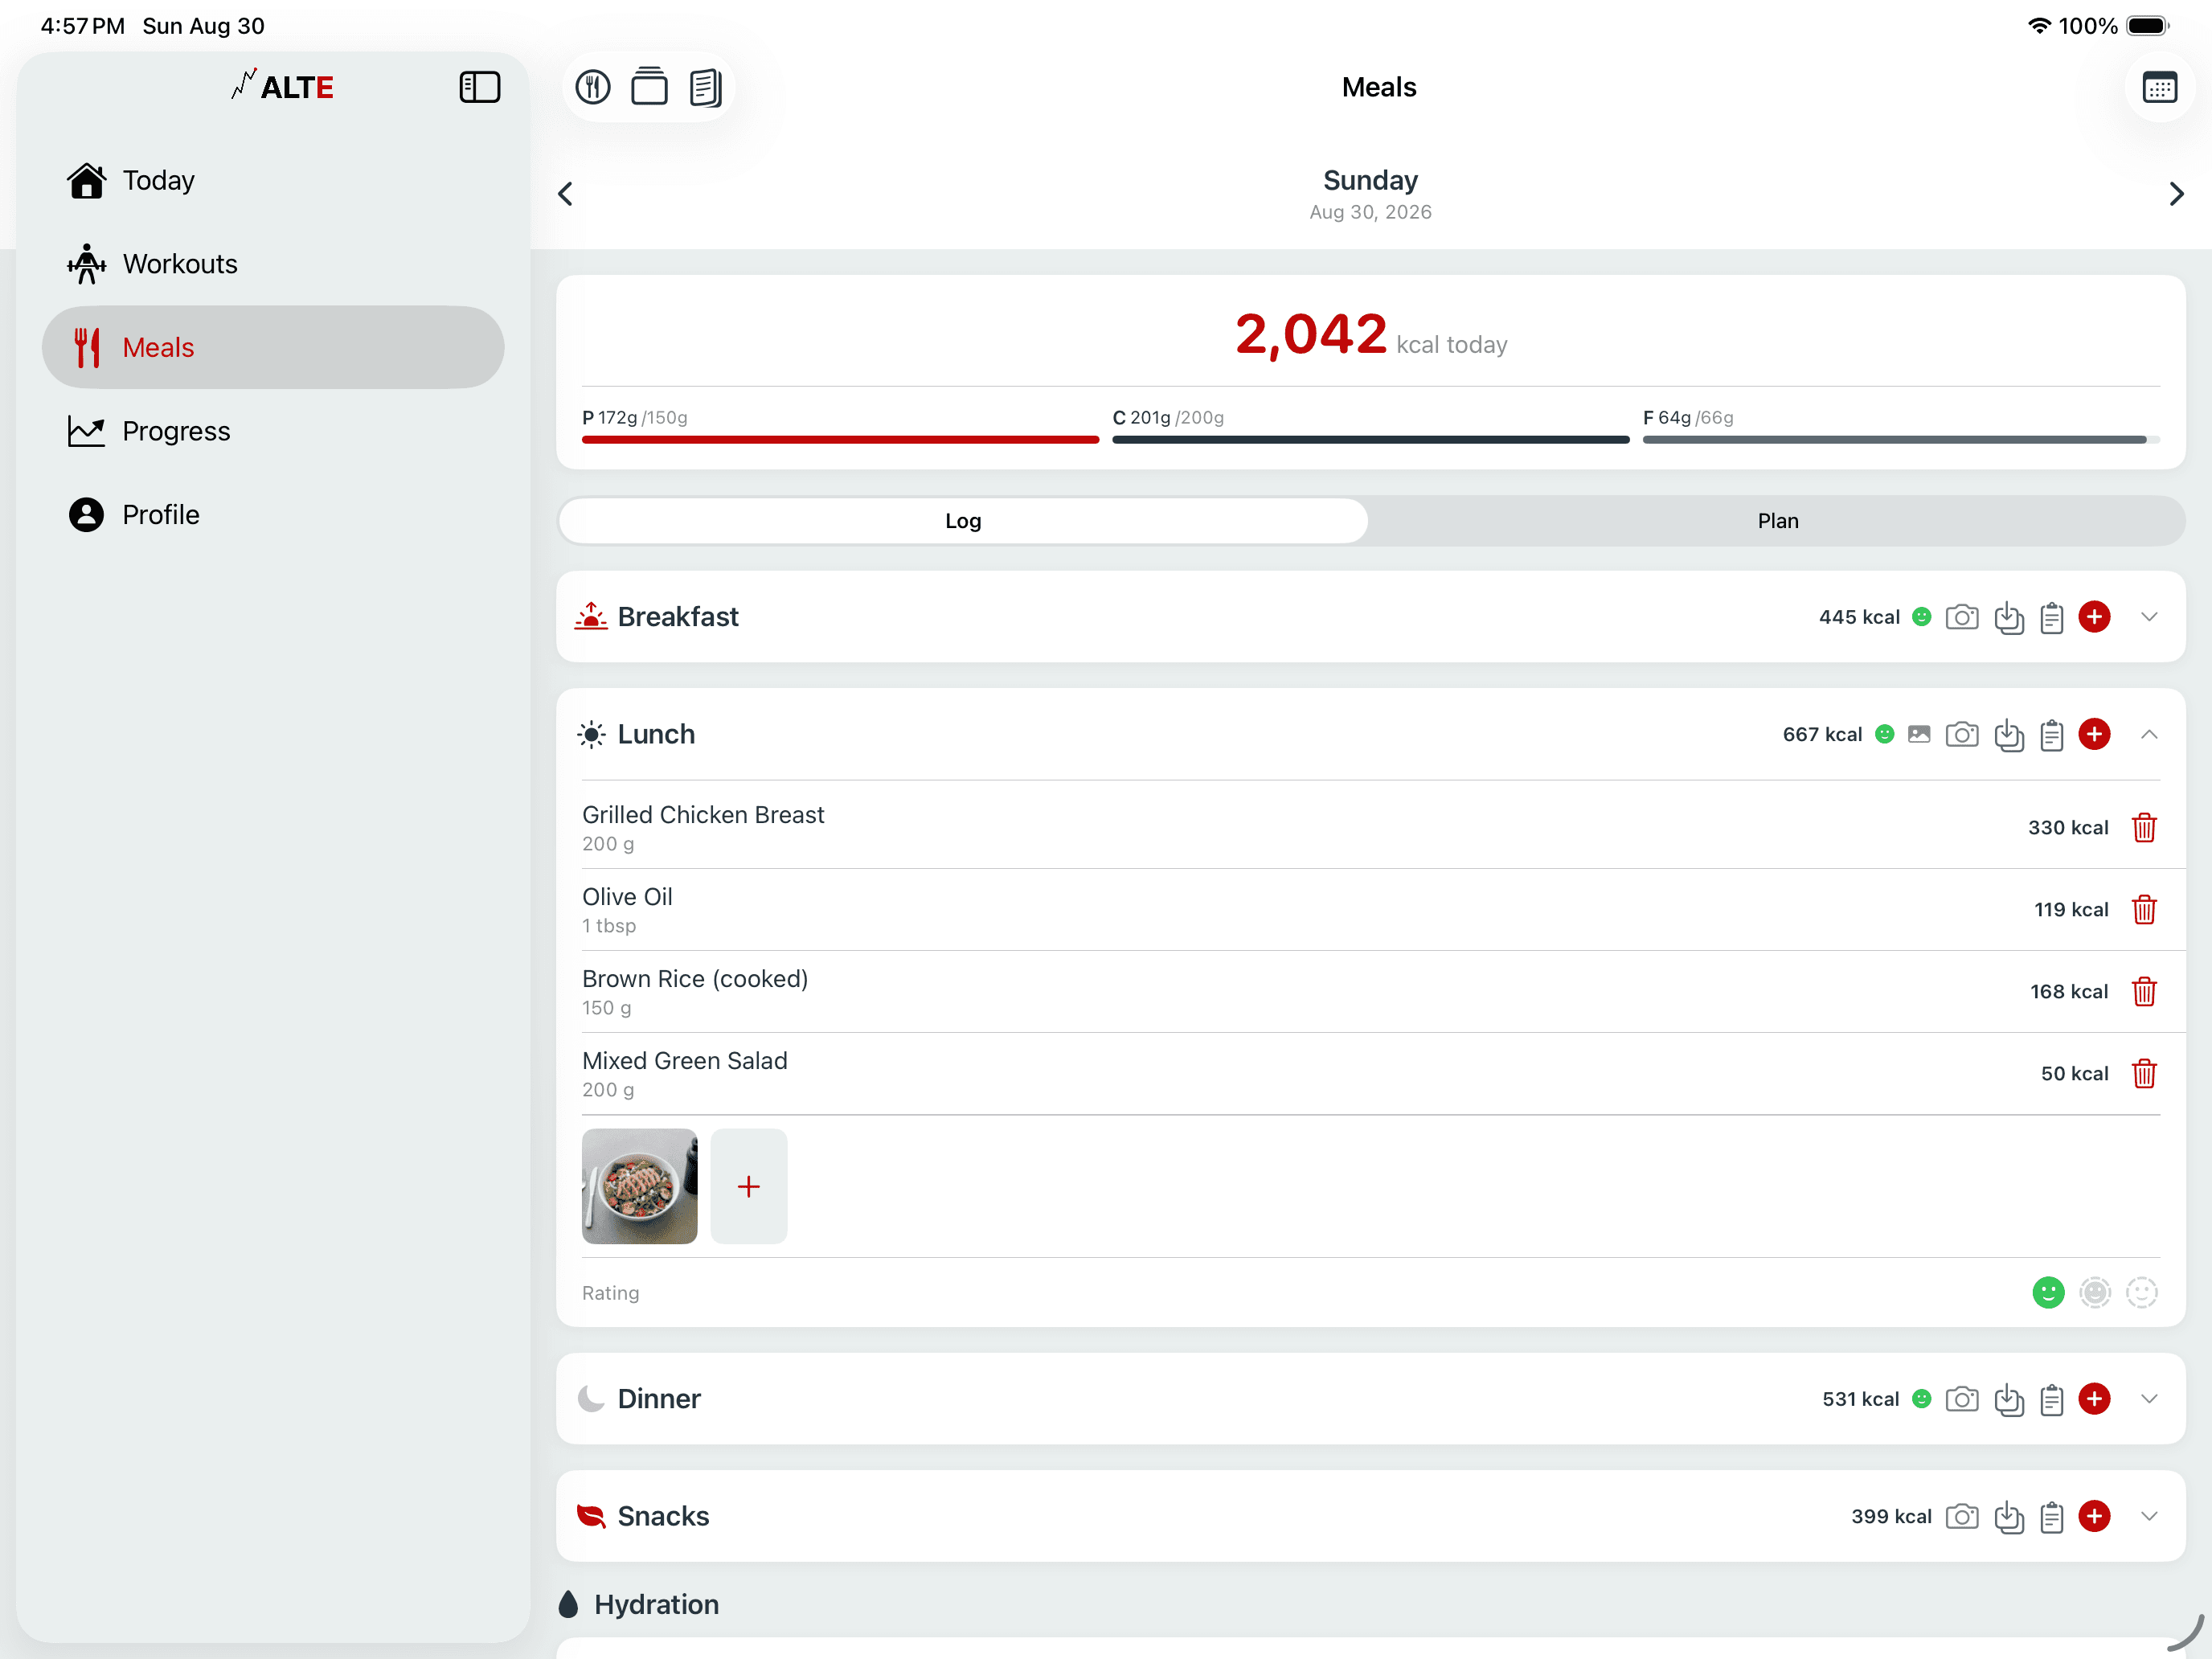Click the ALTE app logo

click(282, 87)
